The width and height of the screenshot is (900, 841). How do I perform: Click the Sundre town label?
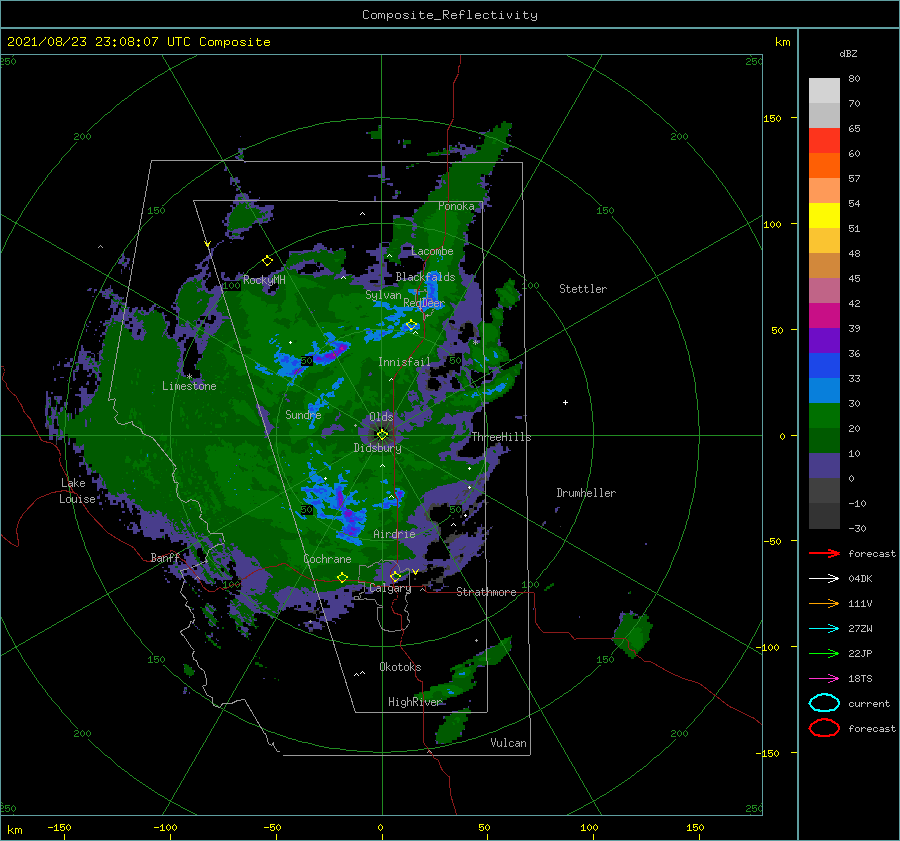click(x=303, y=414)
